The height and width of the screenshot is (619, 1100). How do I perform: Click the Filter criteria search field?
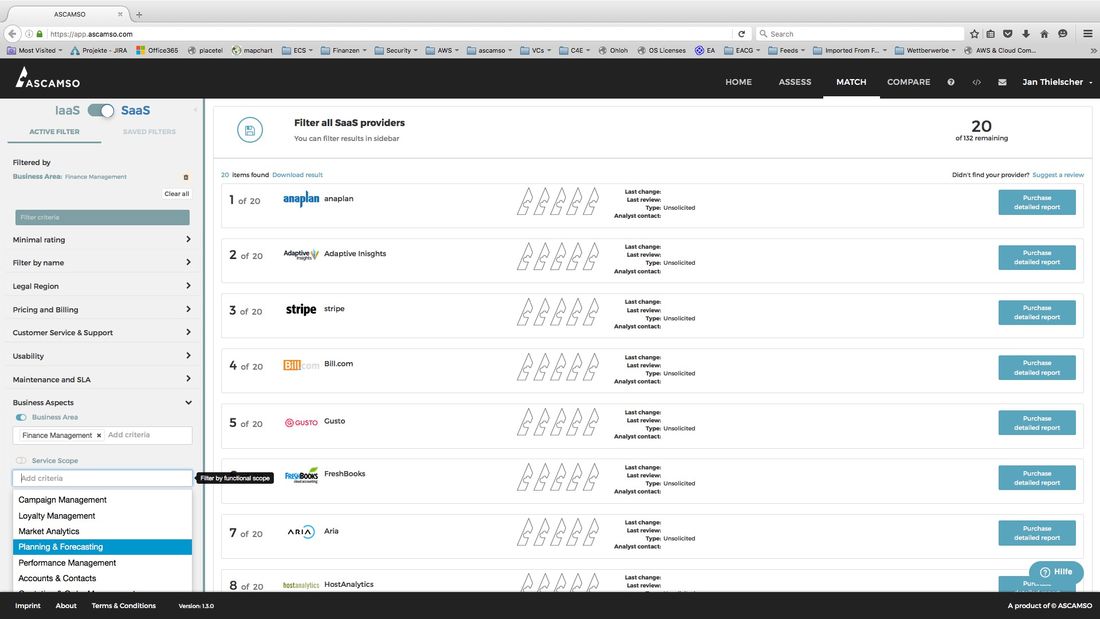(x=102, y=218)
